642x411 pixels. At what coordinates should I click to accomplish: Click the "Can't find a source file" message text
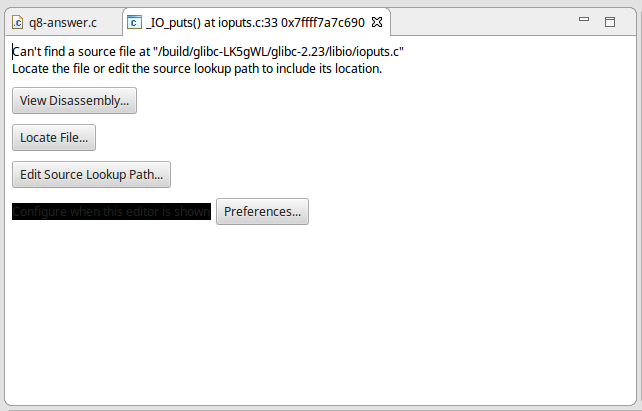[208, 52]
